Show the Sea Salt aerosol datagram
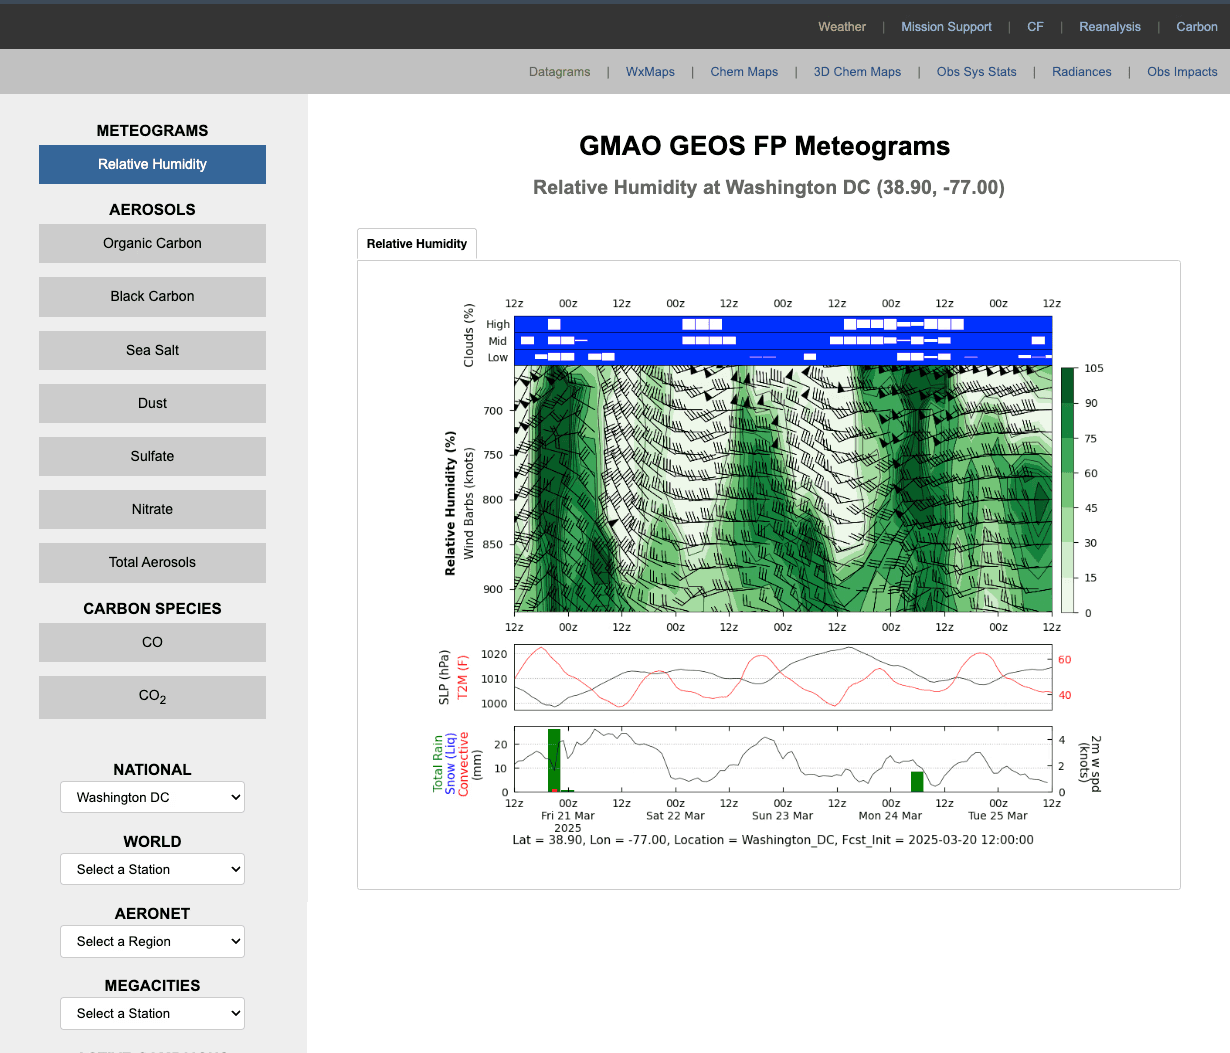The image size is (1230, 1053). coord(152,350)
